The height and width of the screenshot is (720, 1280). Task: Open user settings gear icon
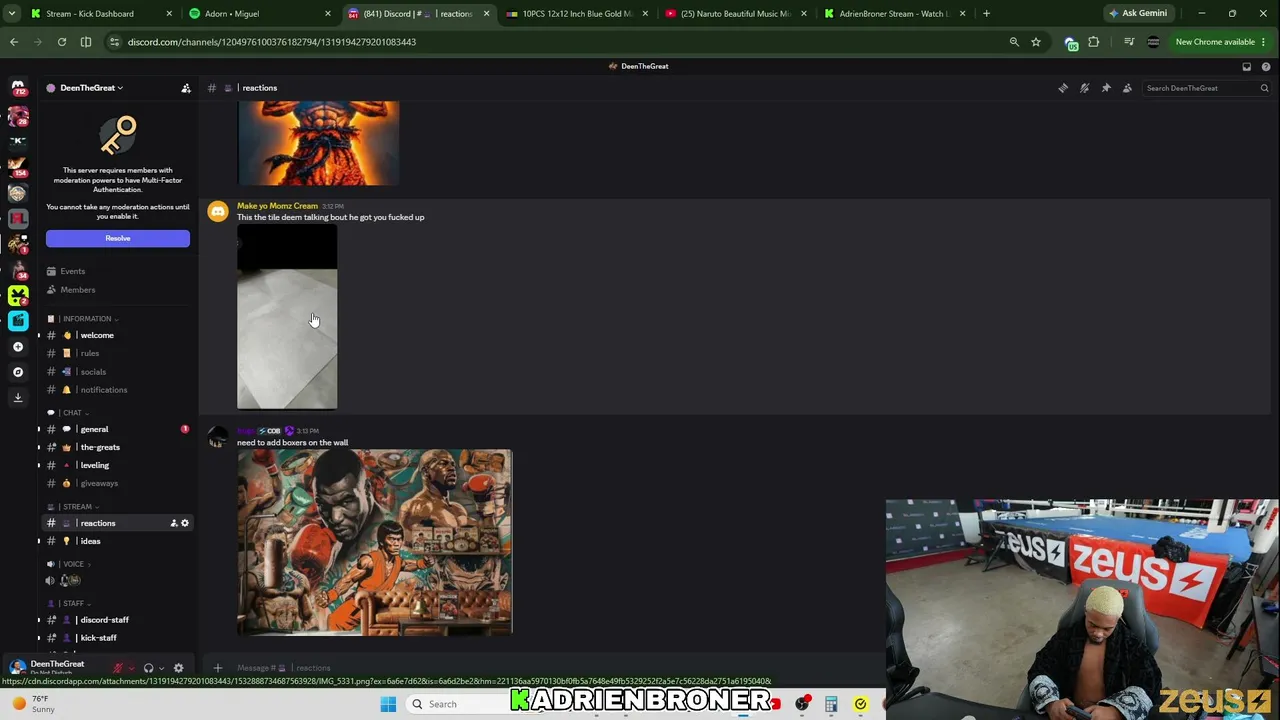click(x=178, y=668)
